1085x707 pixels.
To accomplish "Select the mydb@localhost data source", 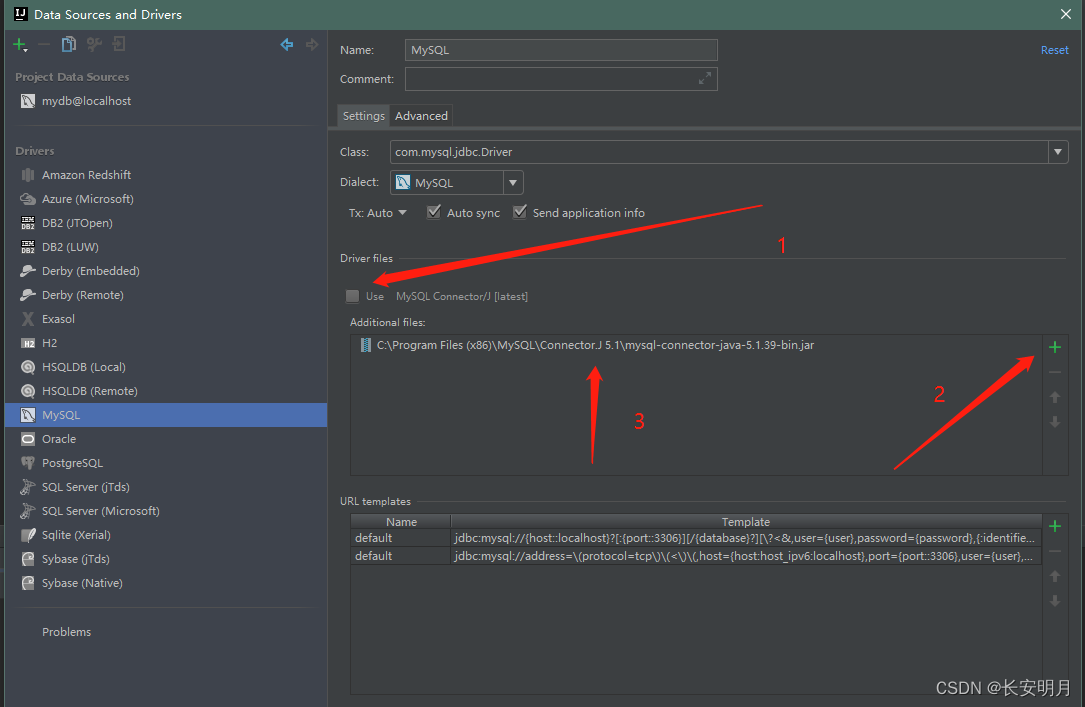I will 166,101.
